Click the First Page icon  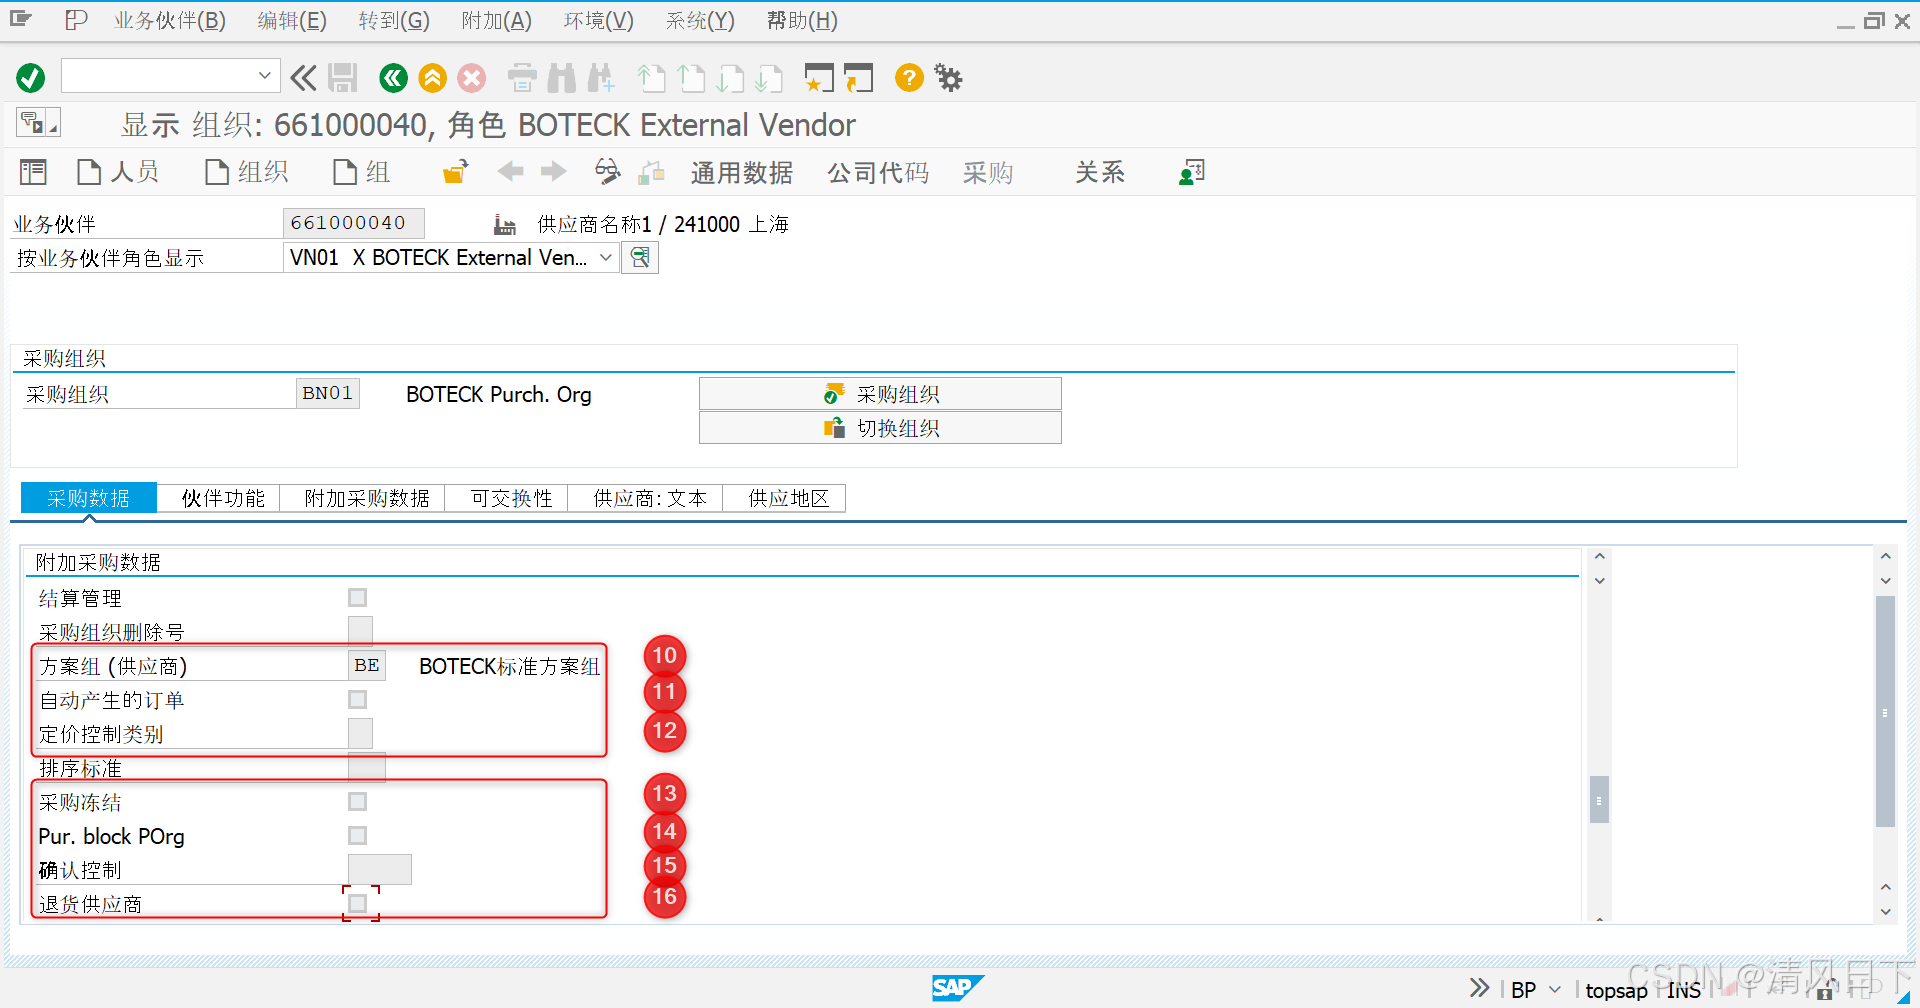(651, 78)
